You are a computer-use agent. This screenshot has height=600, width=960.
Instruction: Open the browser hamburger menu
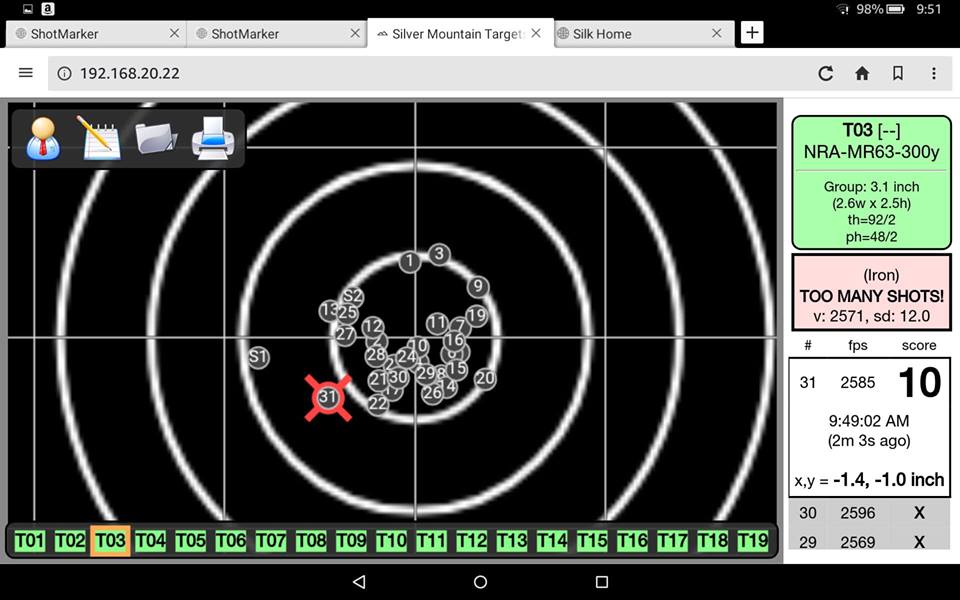26,73
